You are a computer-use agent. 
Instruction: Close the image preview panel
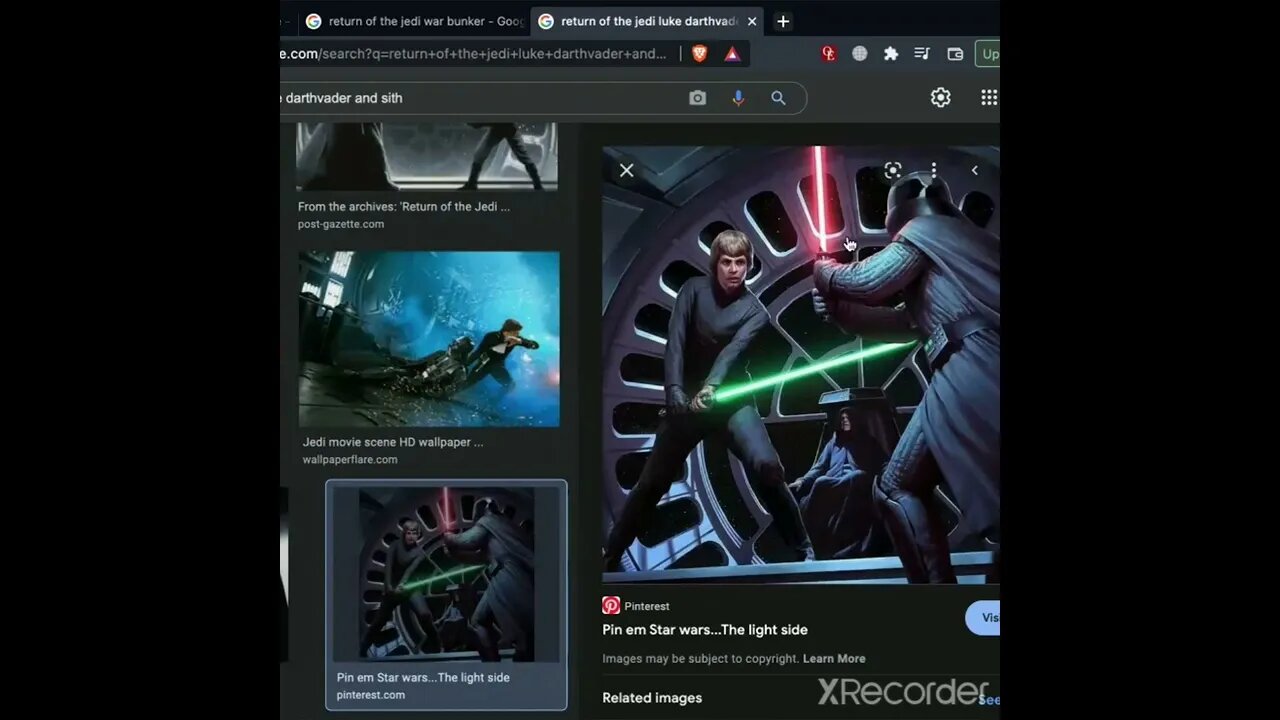[x=627, y=170]
